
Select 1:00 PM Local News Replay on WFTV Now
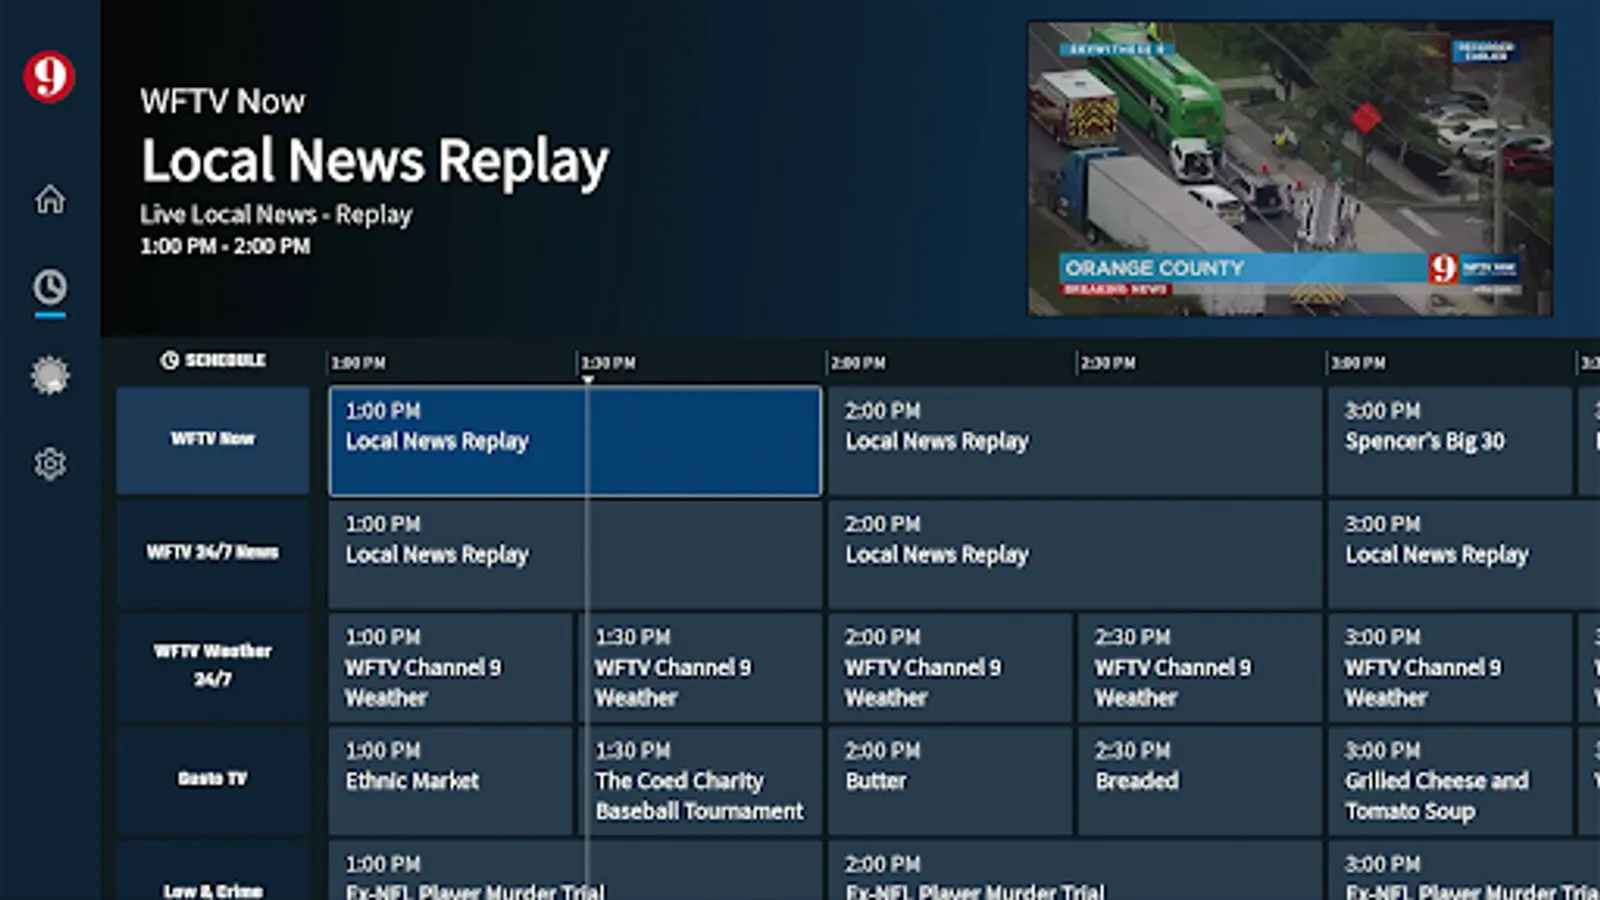(x=575, y=441)
